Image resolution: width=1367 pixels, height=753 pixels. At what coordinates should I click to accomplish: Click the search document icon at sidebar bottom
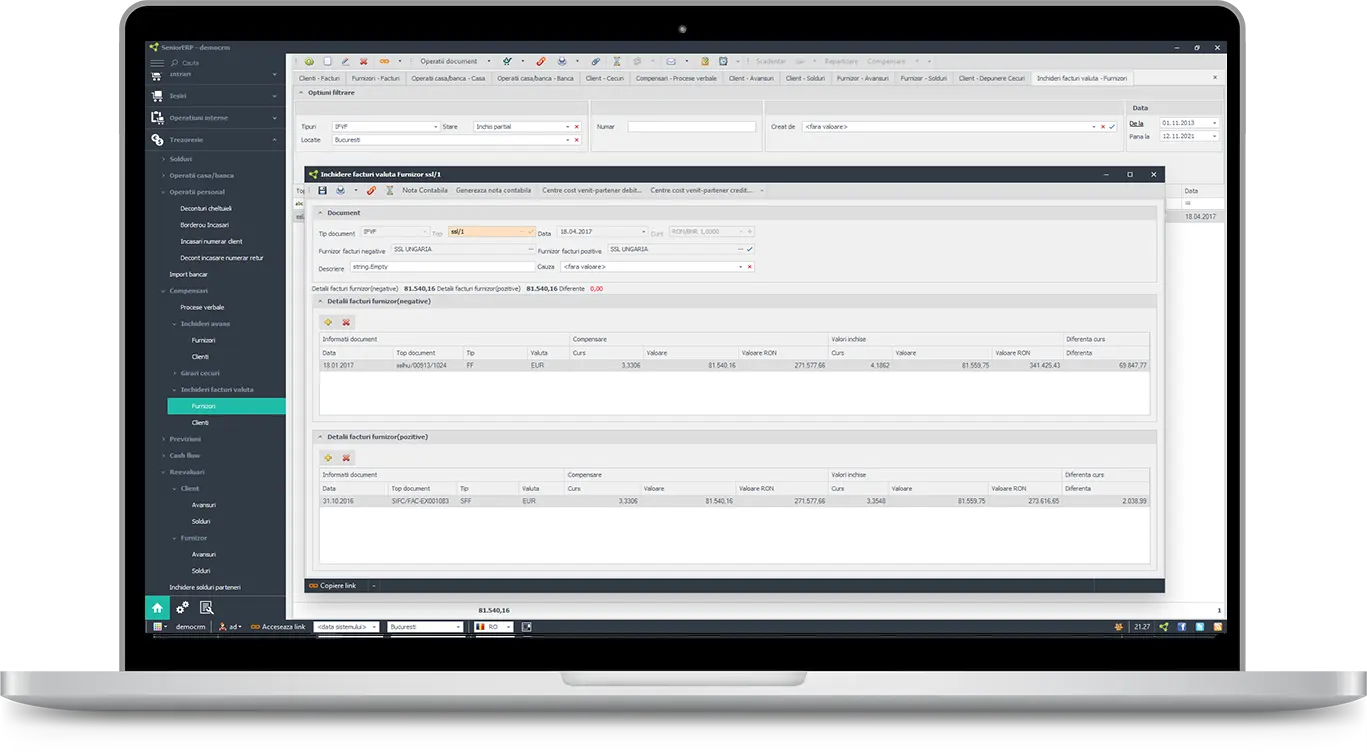[207, 607]
